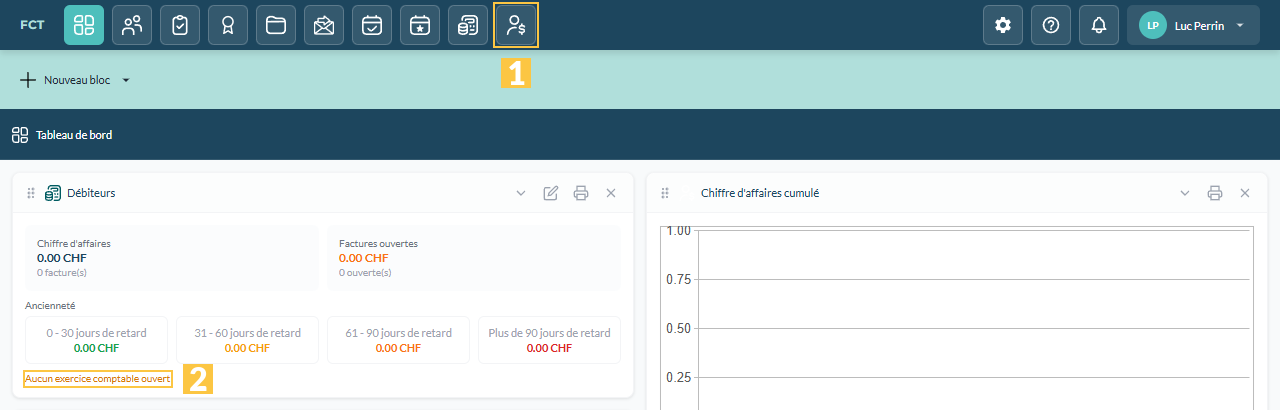Screen dimensions: 1280x410
Task: Open the dashboard grid icon in top bar
Action: 84,25
